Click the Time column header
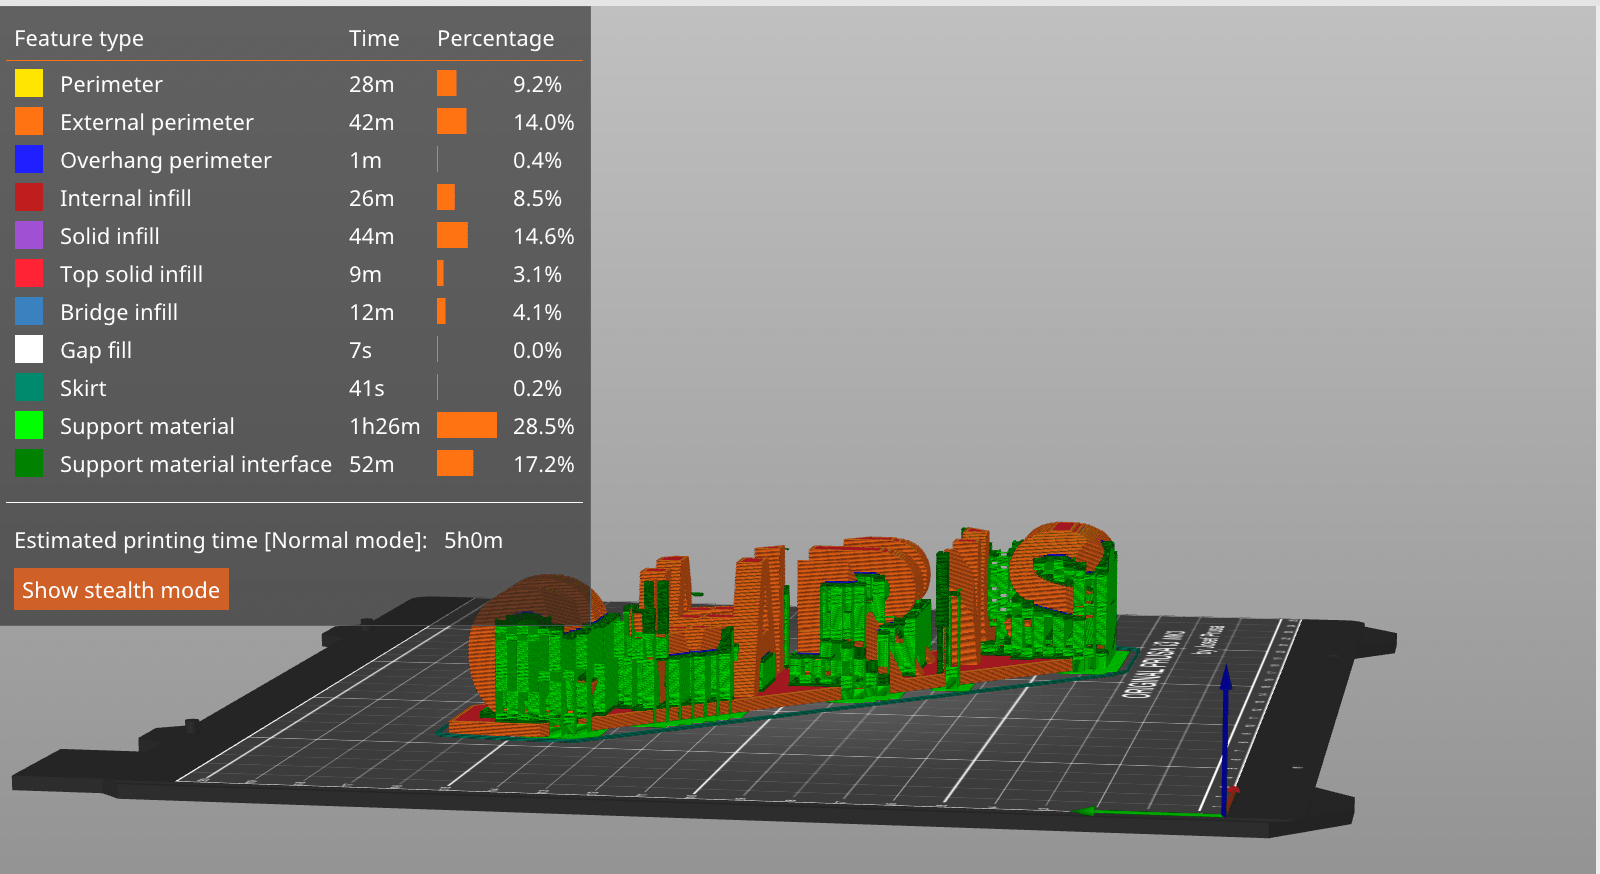The width and height of the screenshot is (1600, 874). (x=374, y=38)
